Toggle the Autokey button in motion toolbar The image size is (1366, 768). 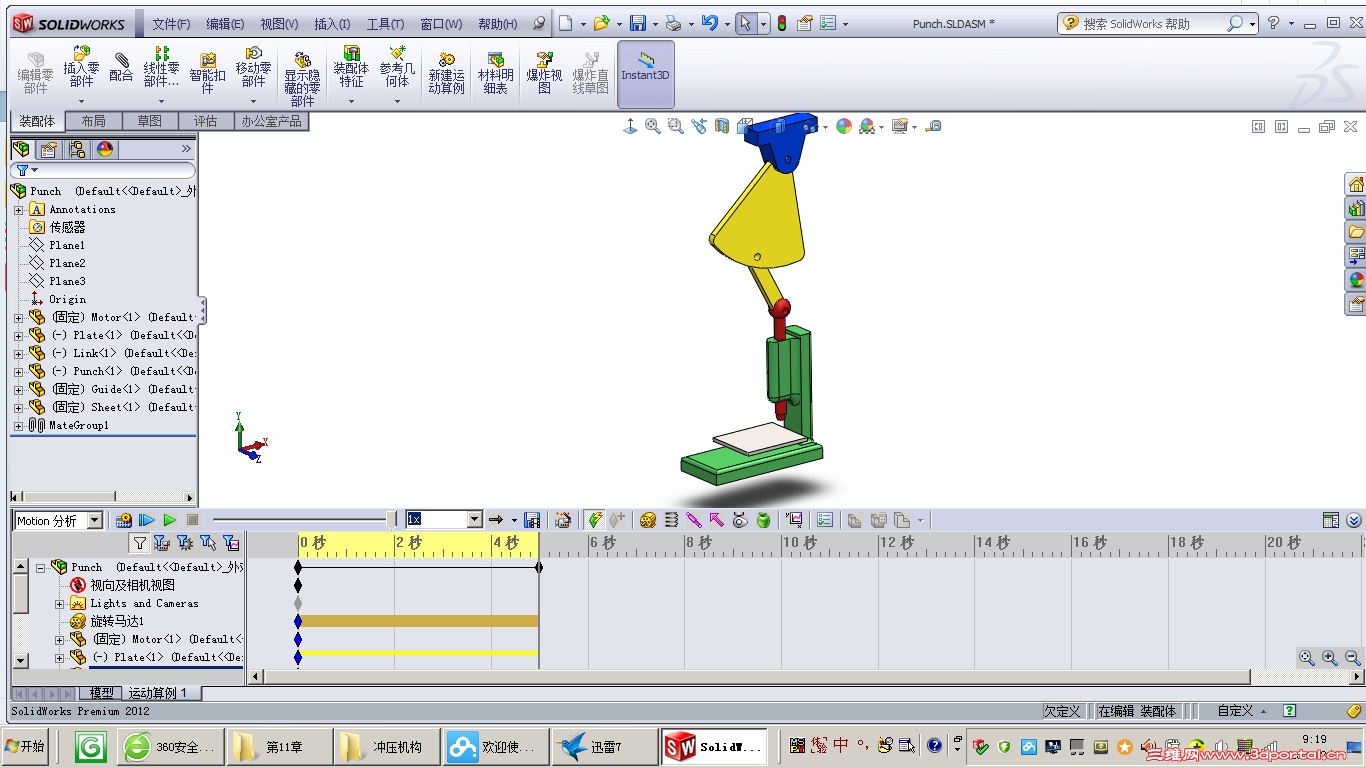[x=595, y=520]
